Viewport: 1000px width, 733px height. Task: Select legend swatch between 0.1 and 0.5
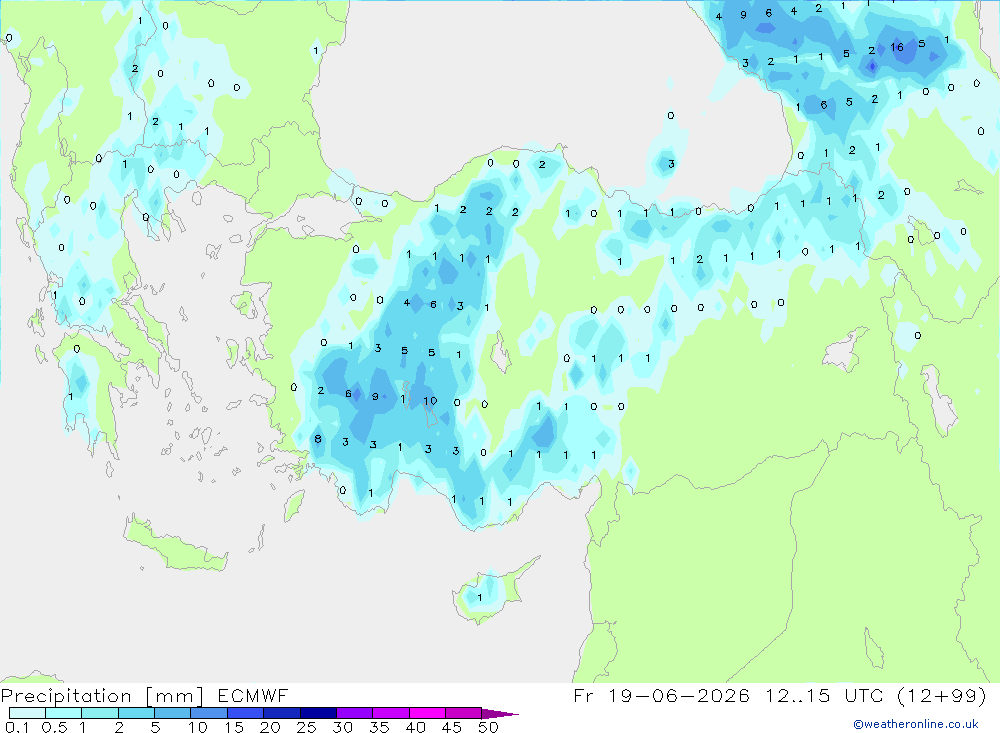[x=27, y=713]
